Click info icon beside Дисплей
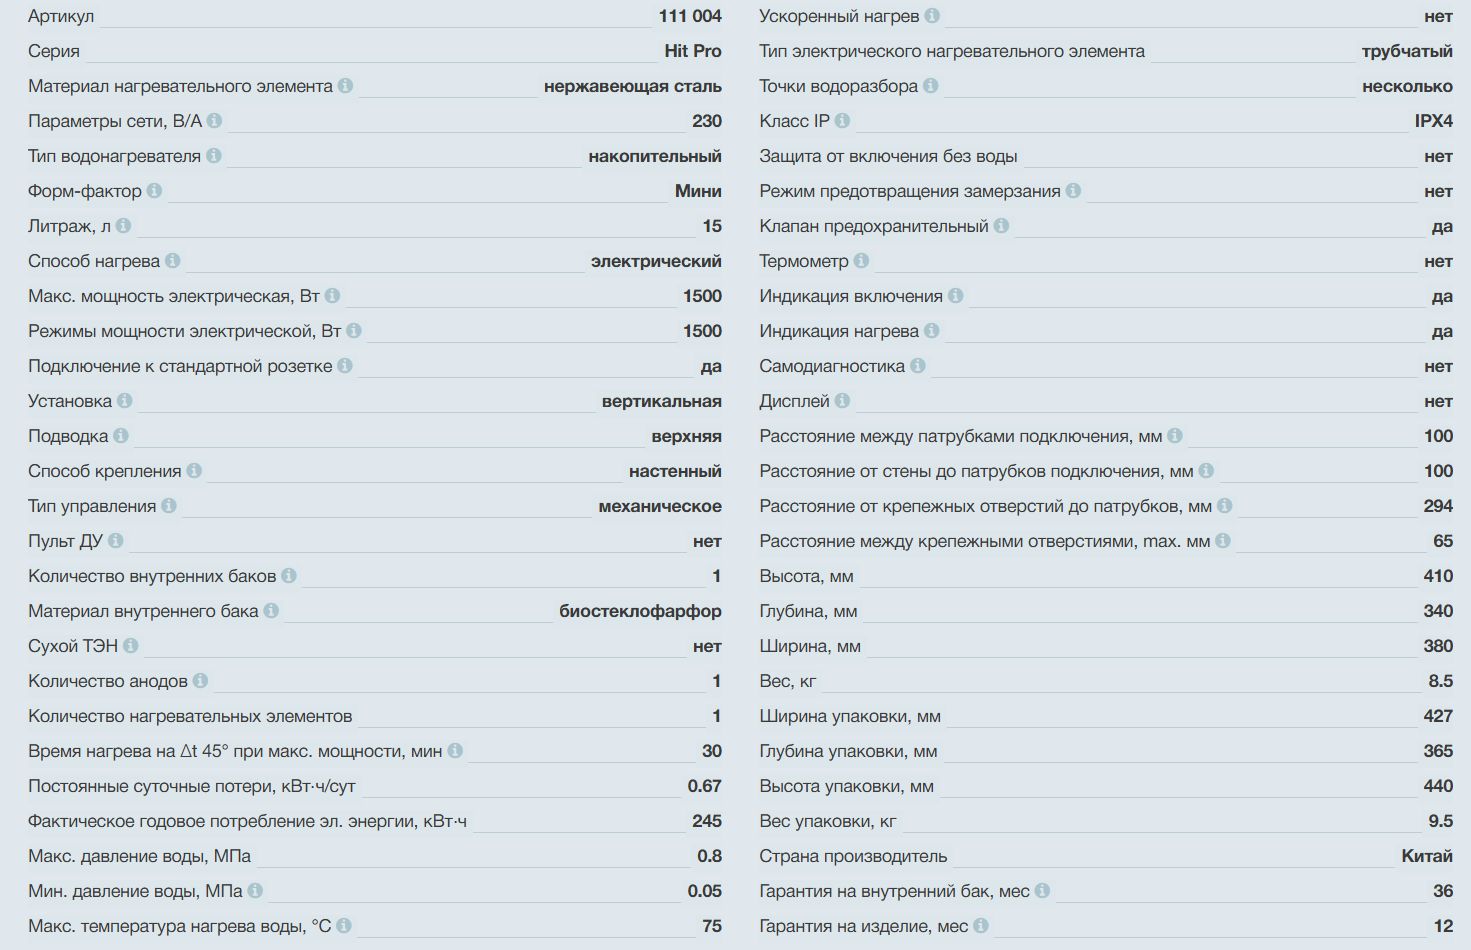Screen dimensions: 1471x950 [842, 401]
